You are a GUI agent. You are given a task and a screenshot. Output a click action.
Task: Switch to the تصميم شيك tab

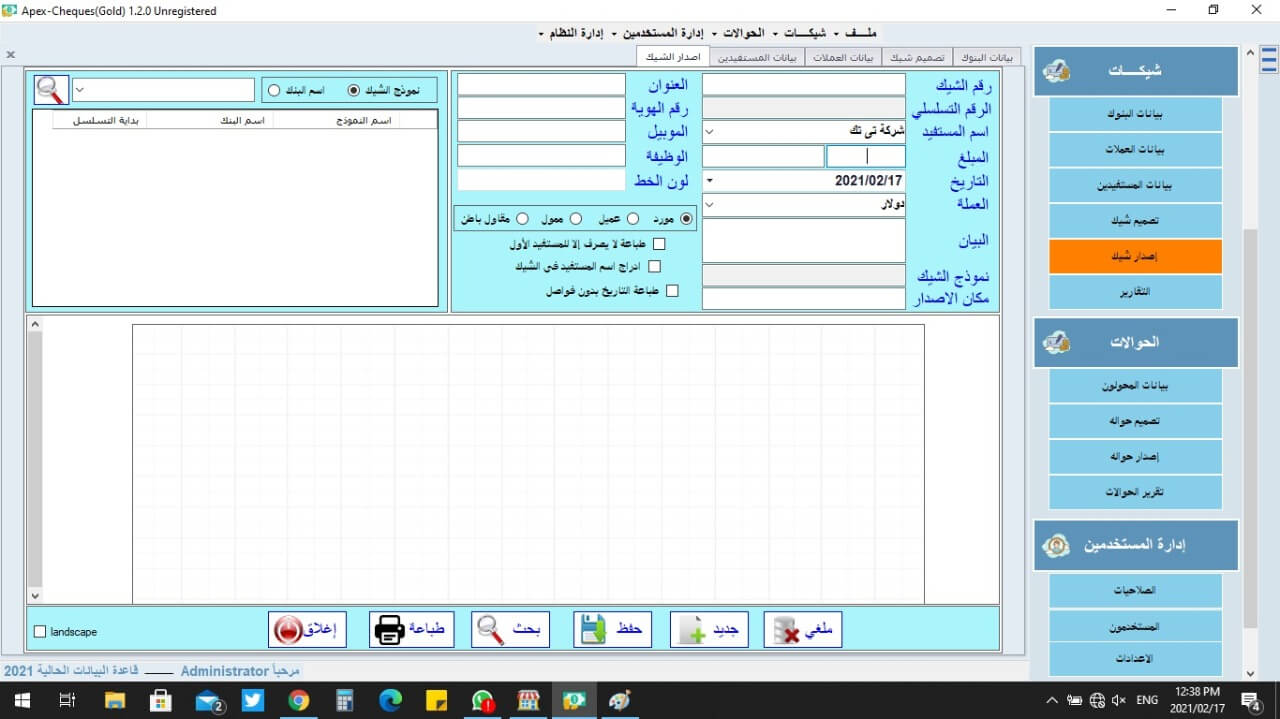pos(916,58)
